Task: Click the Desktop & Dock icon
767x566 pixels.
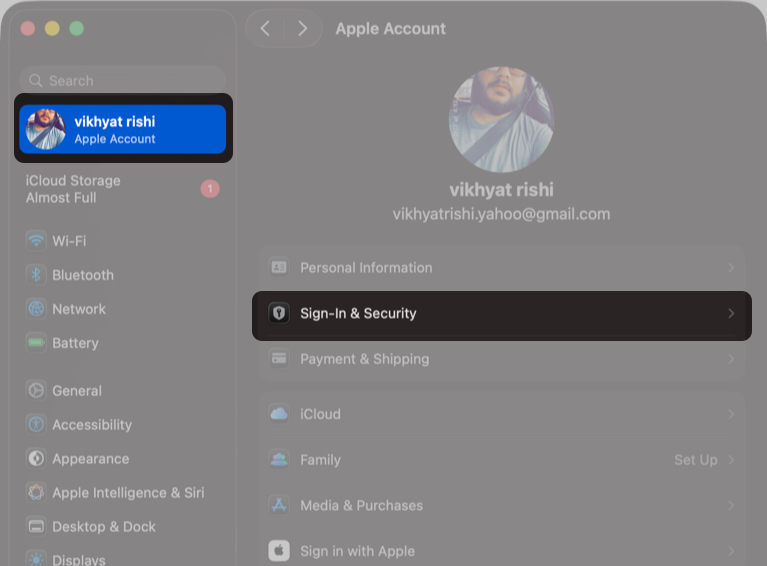Action: tap(36, 526)
